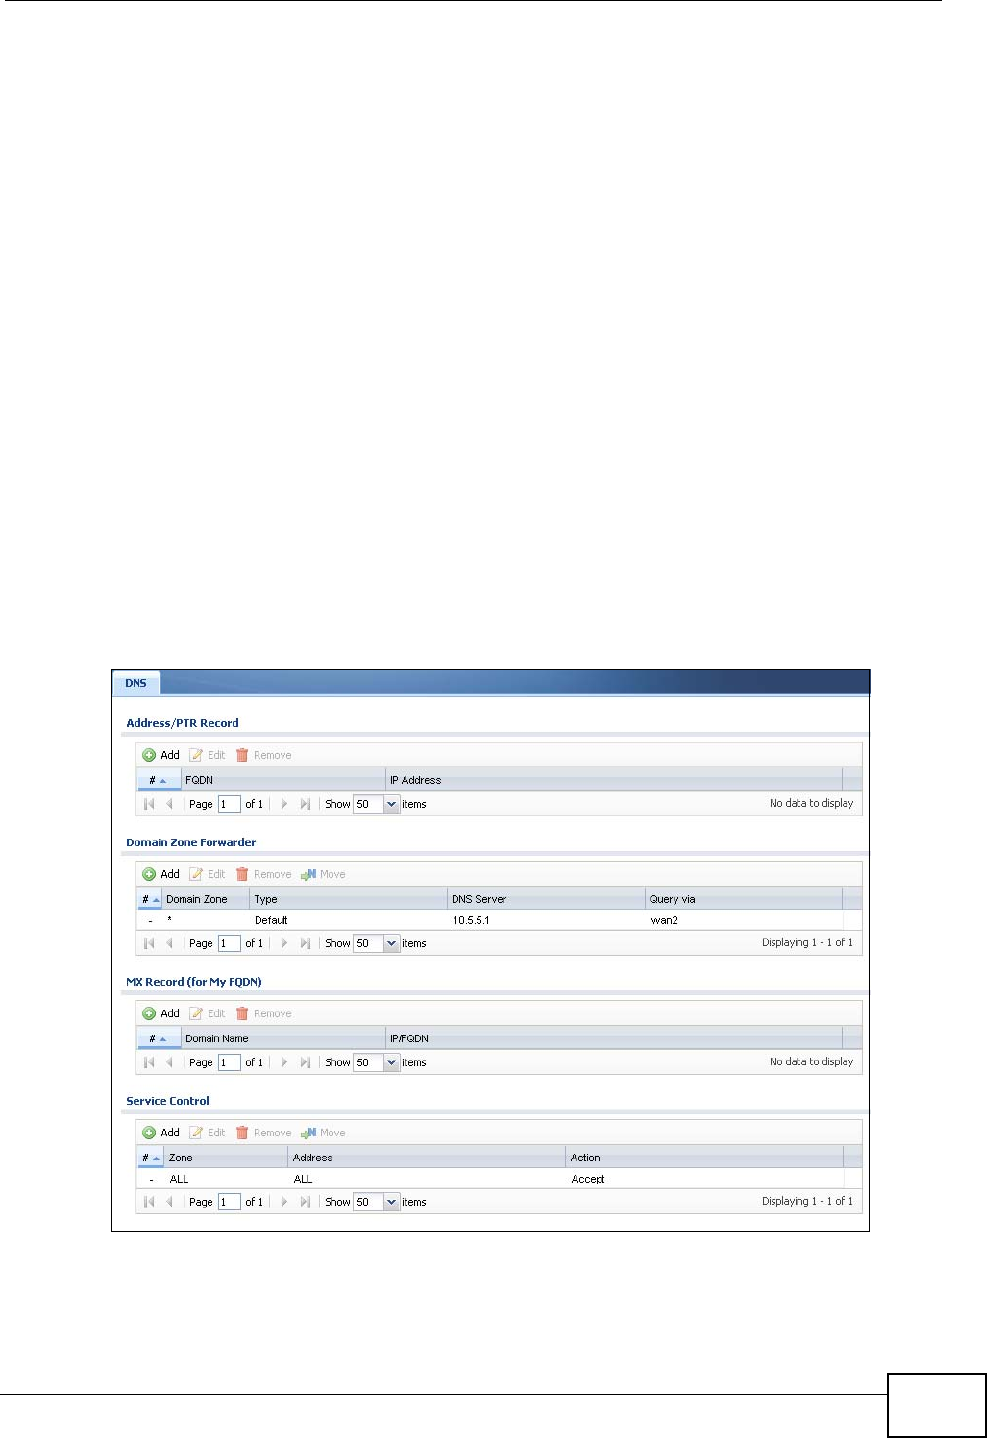
Task: Sort by Address column header in Service Control
Action: pyautogui.click(x=427, y=1157)
